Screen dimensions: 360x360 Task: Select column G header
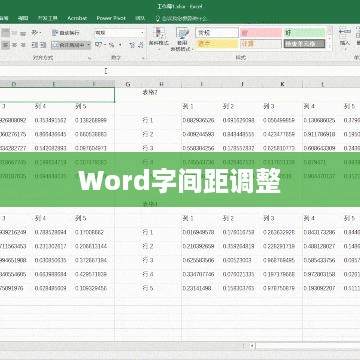[128, 84]
